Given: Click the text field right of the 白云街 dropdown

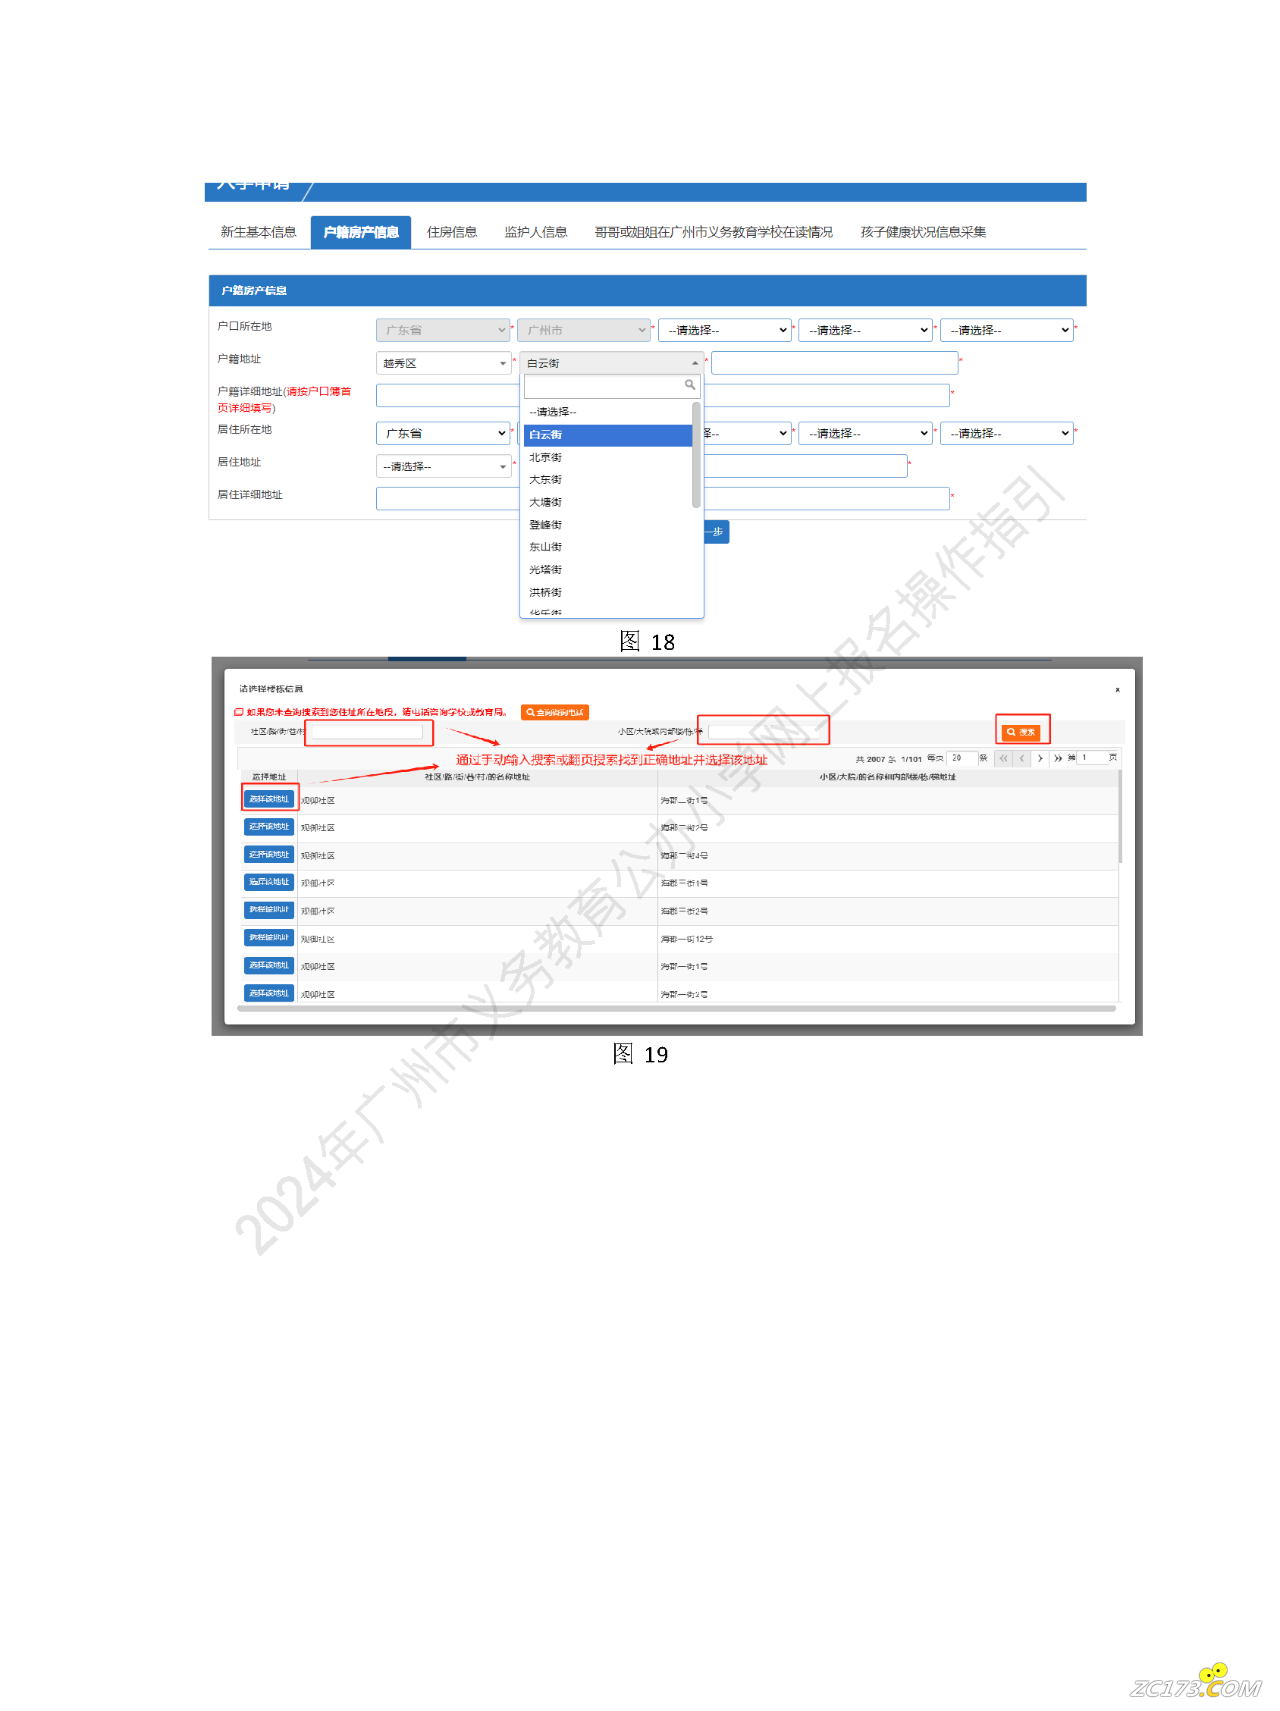Looking at the screenshot, I should 834,363.
